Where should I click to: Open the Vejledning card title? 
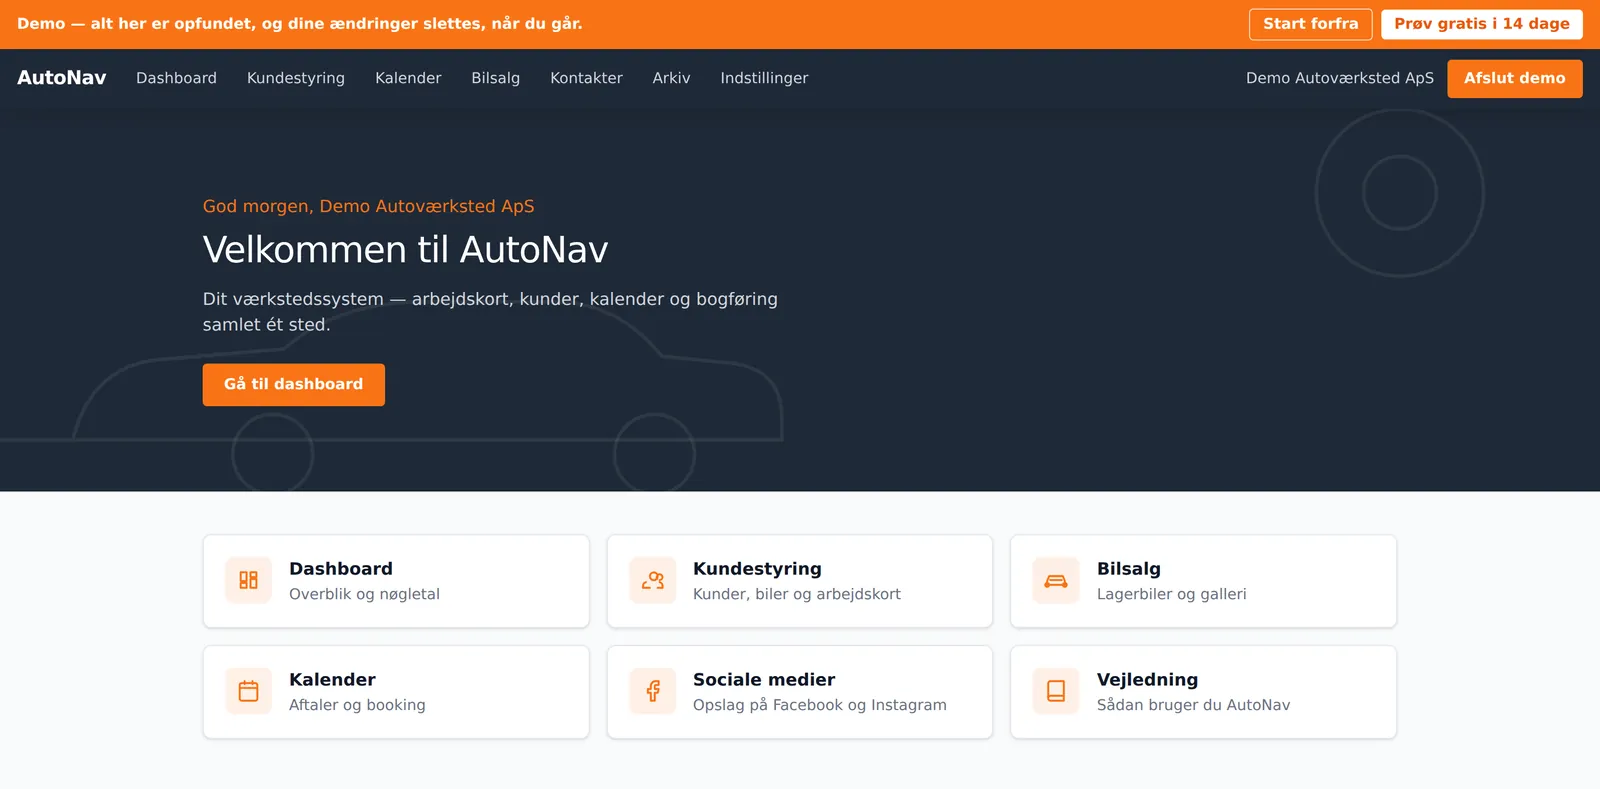point(1147,679)
